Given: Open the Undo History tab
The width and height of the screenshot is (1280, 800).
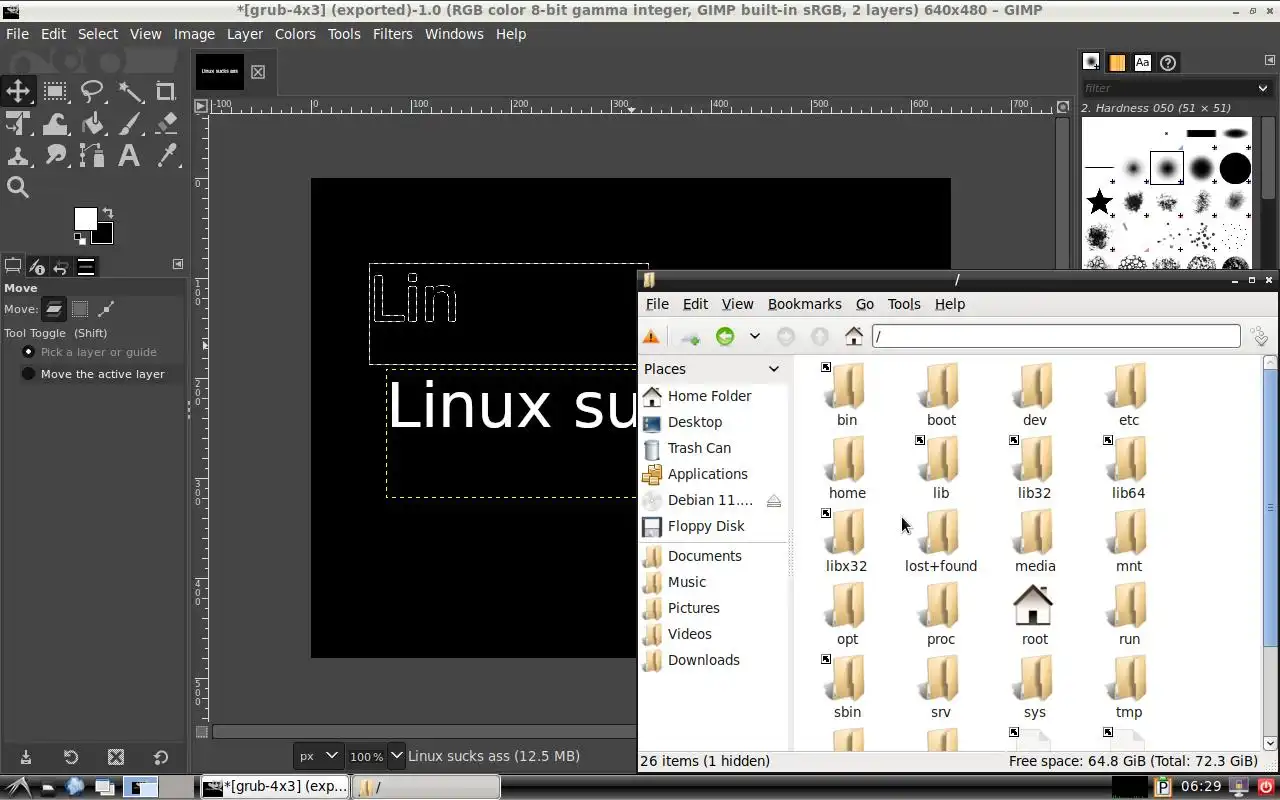Looking at the screenshot, I should [x=61, y=266].
